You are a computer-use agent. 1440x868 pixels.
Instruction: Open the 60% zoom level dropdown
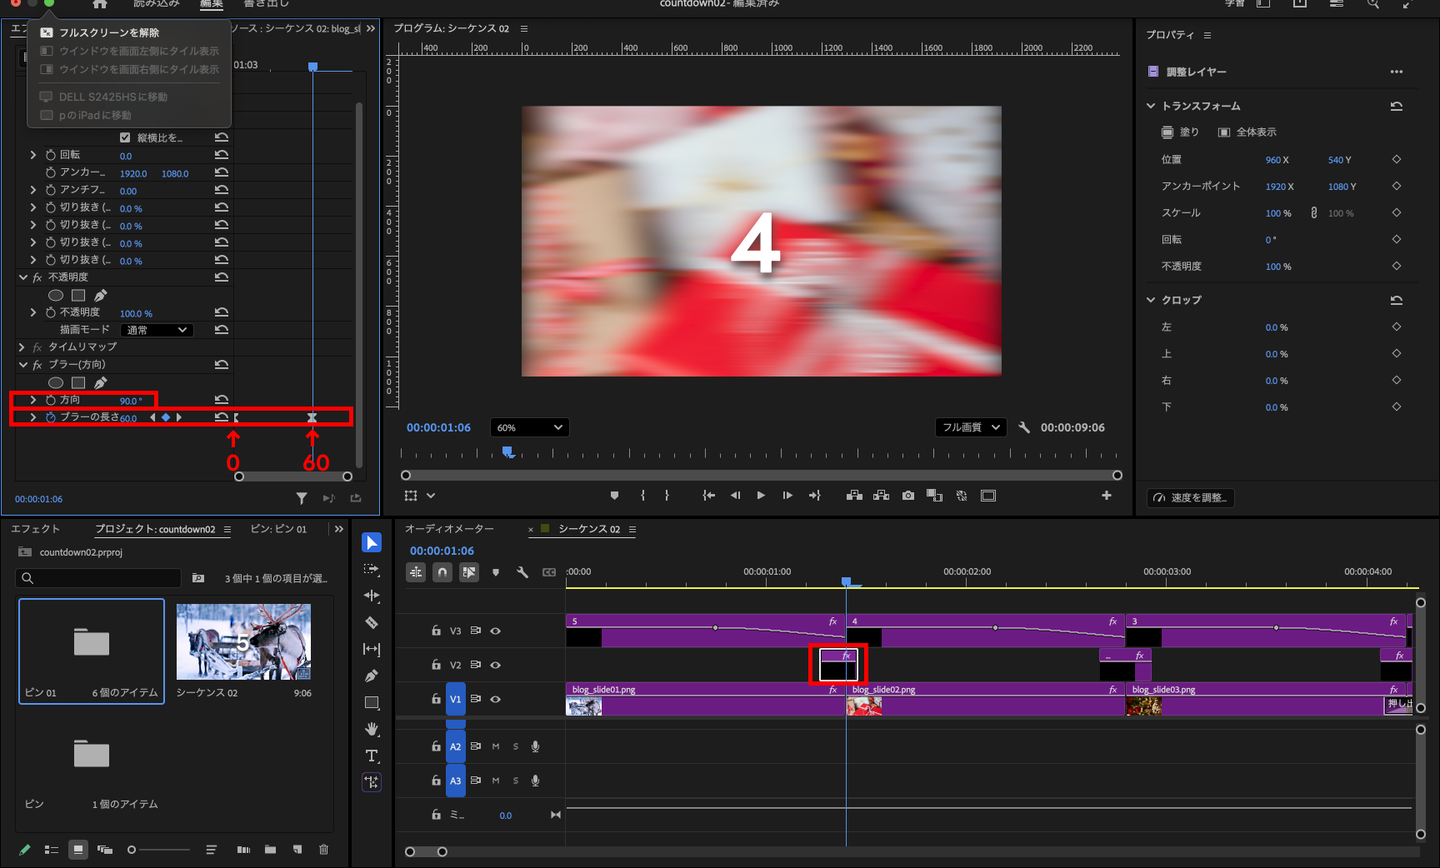[529, 428]
